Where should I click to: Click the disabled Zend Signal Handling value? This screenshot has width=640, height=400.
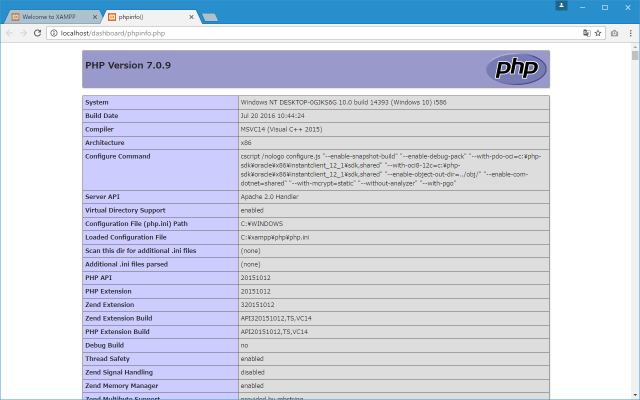(252, 372)
